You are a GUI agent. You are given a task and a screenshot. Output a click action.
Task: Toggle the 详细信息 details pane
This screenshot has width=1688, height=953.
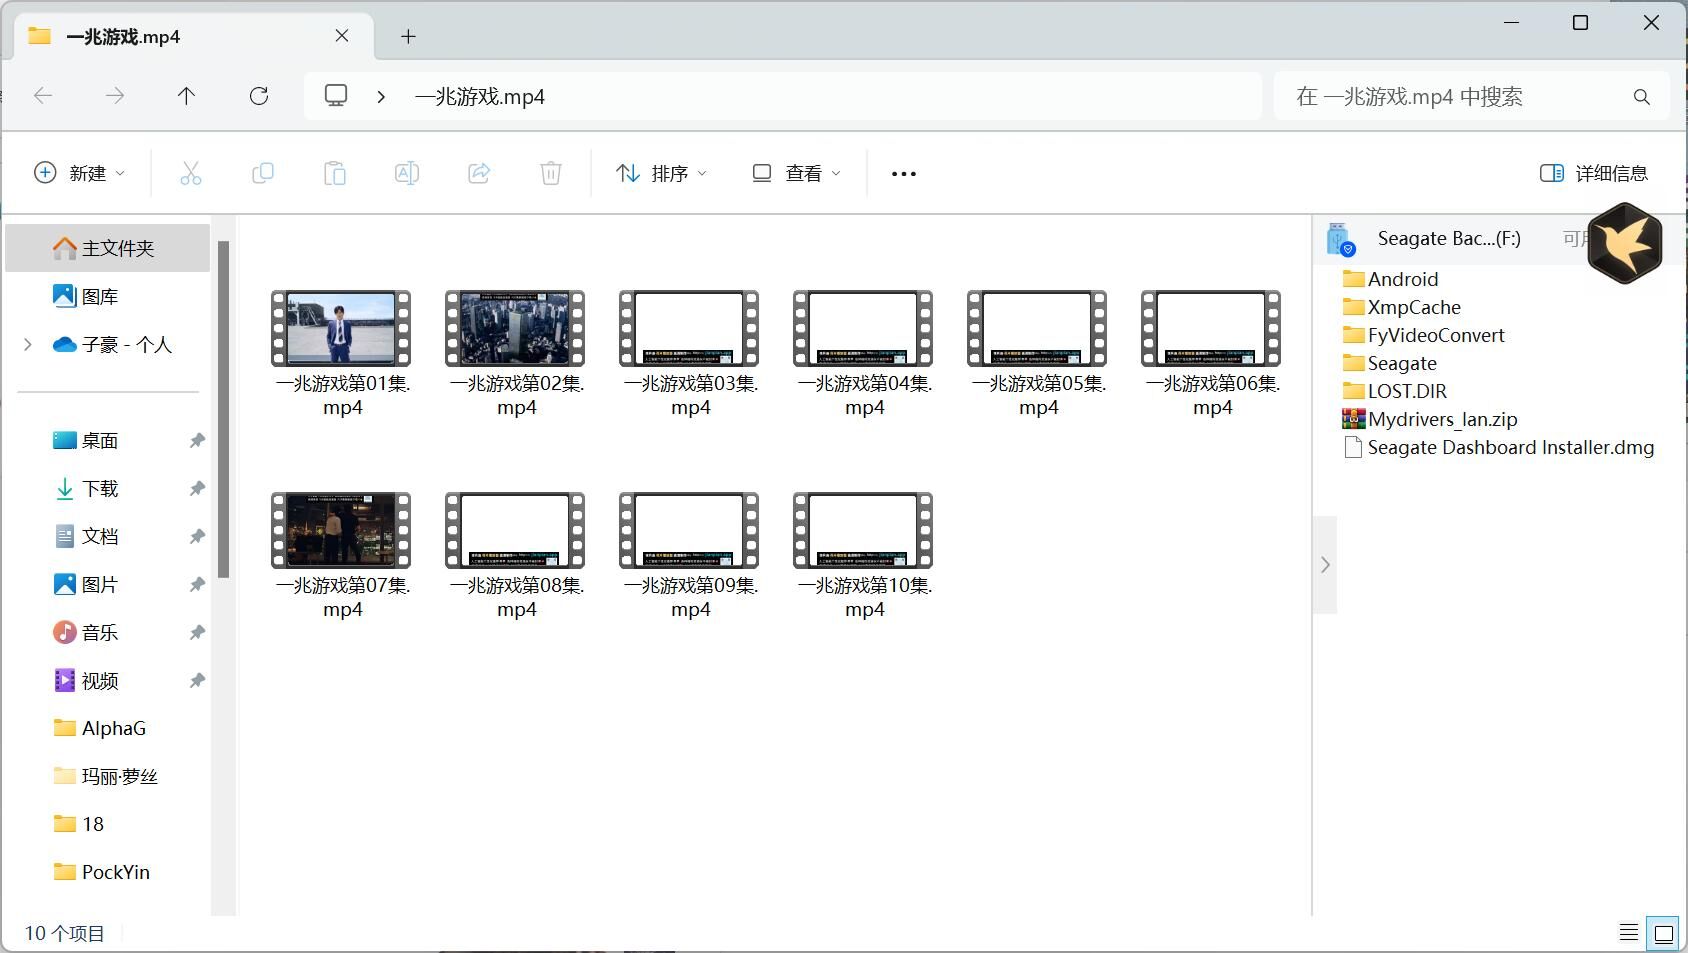click(x=1594, y=173)
